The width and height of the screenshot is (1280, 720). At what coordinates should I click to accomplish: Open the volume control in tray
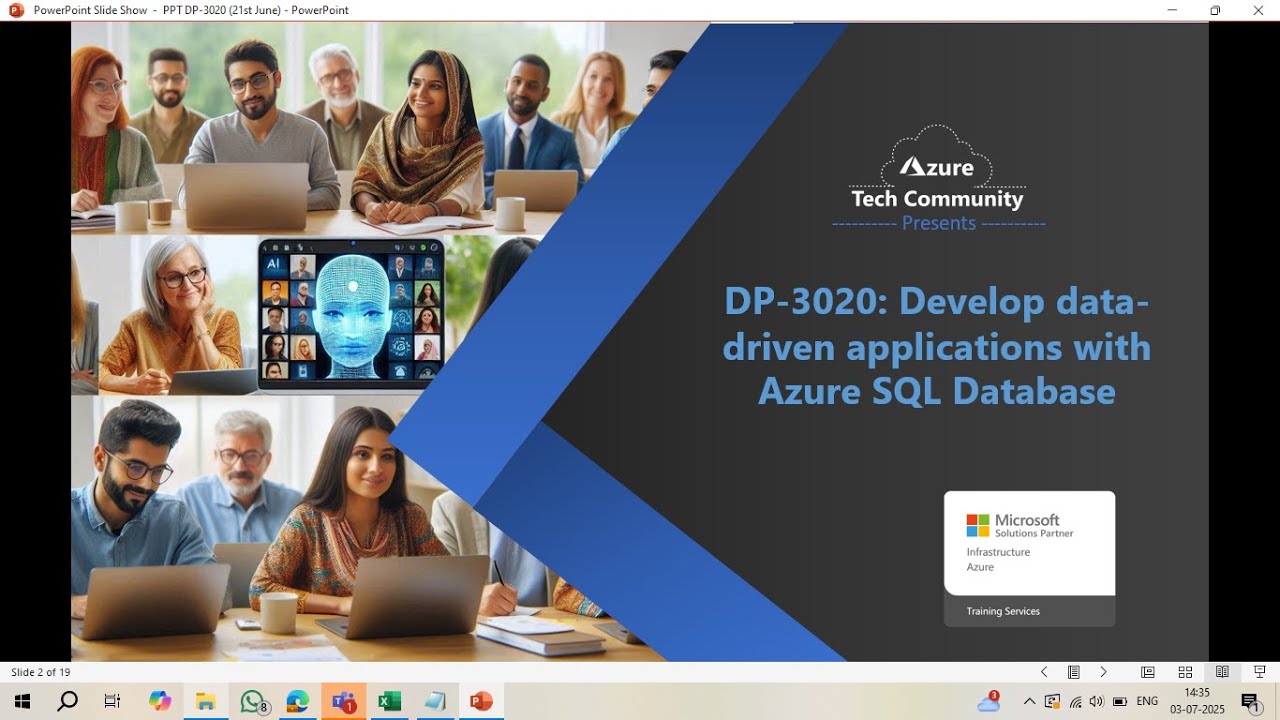click(1097, 701)
